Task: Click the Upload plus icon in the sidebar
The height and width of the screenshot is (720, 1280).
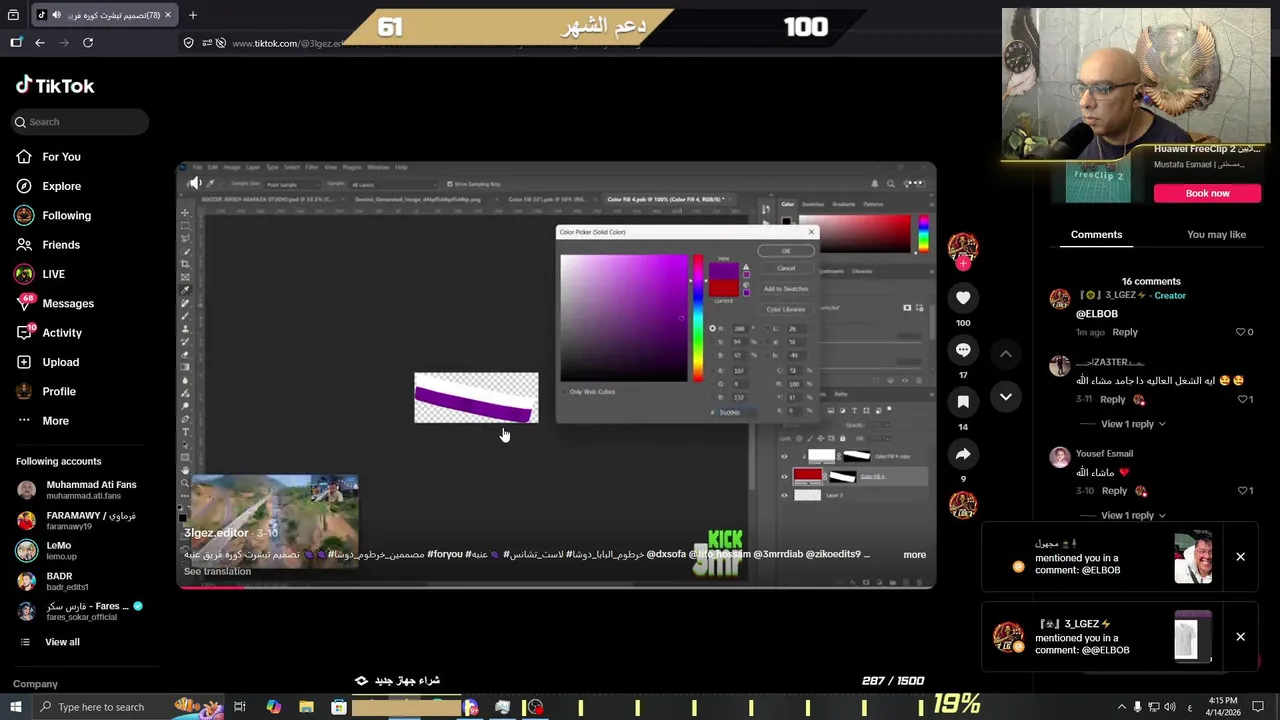Action: (x=24, y=362)
